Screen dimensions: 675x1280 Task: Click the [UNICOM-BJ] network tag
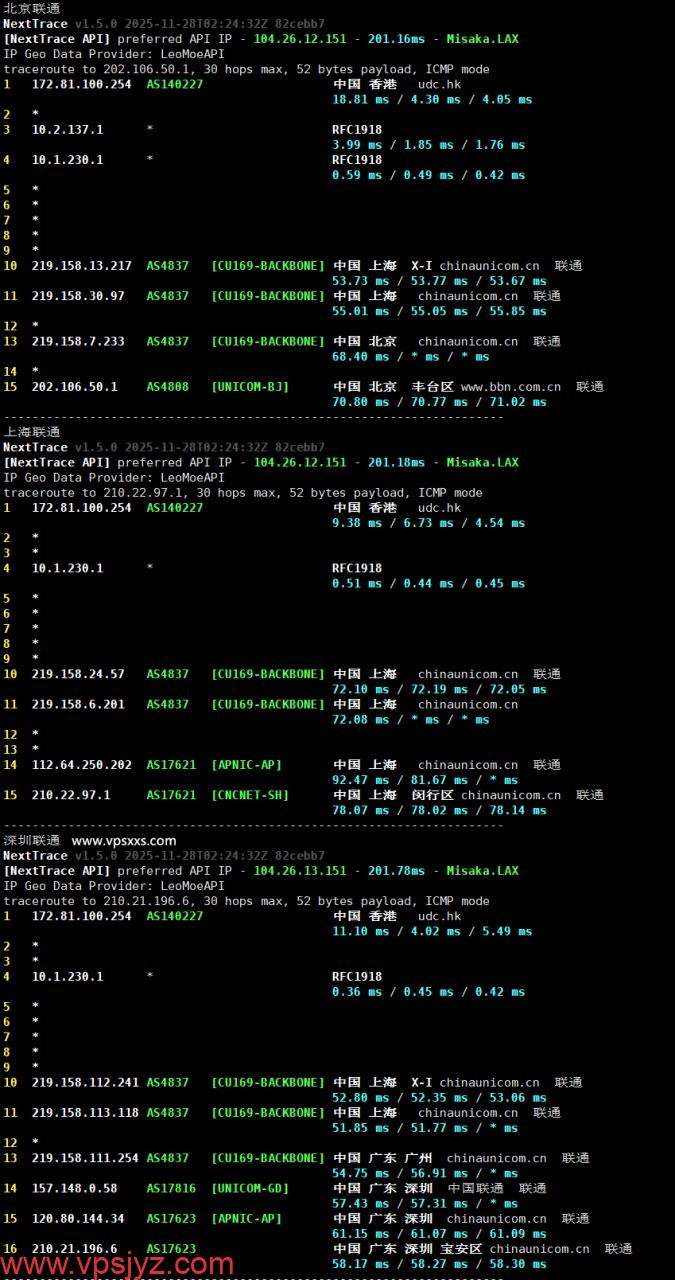(250, 387)
